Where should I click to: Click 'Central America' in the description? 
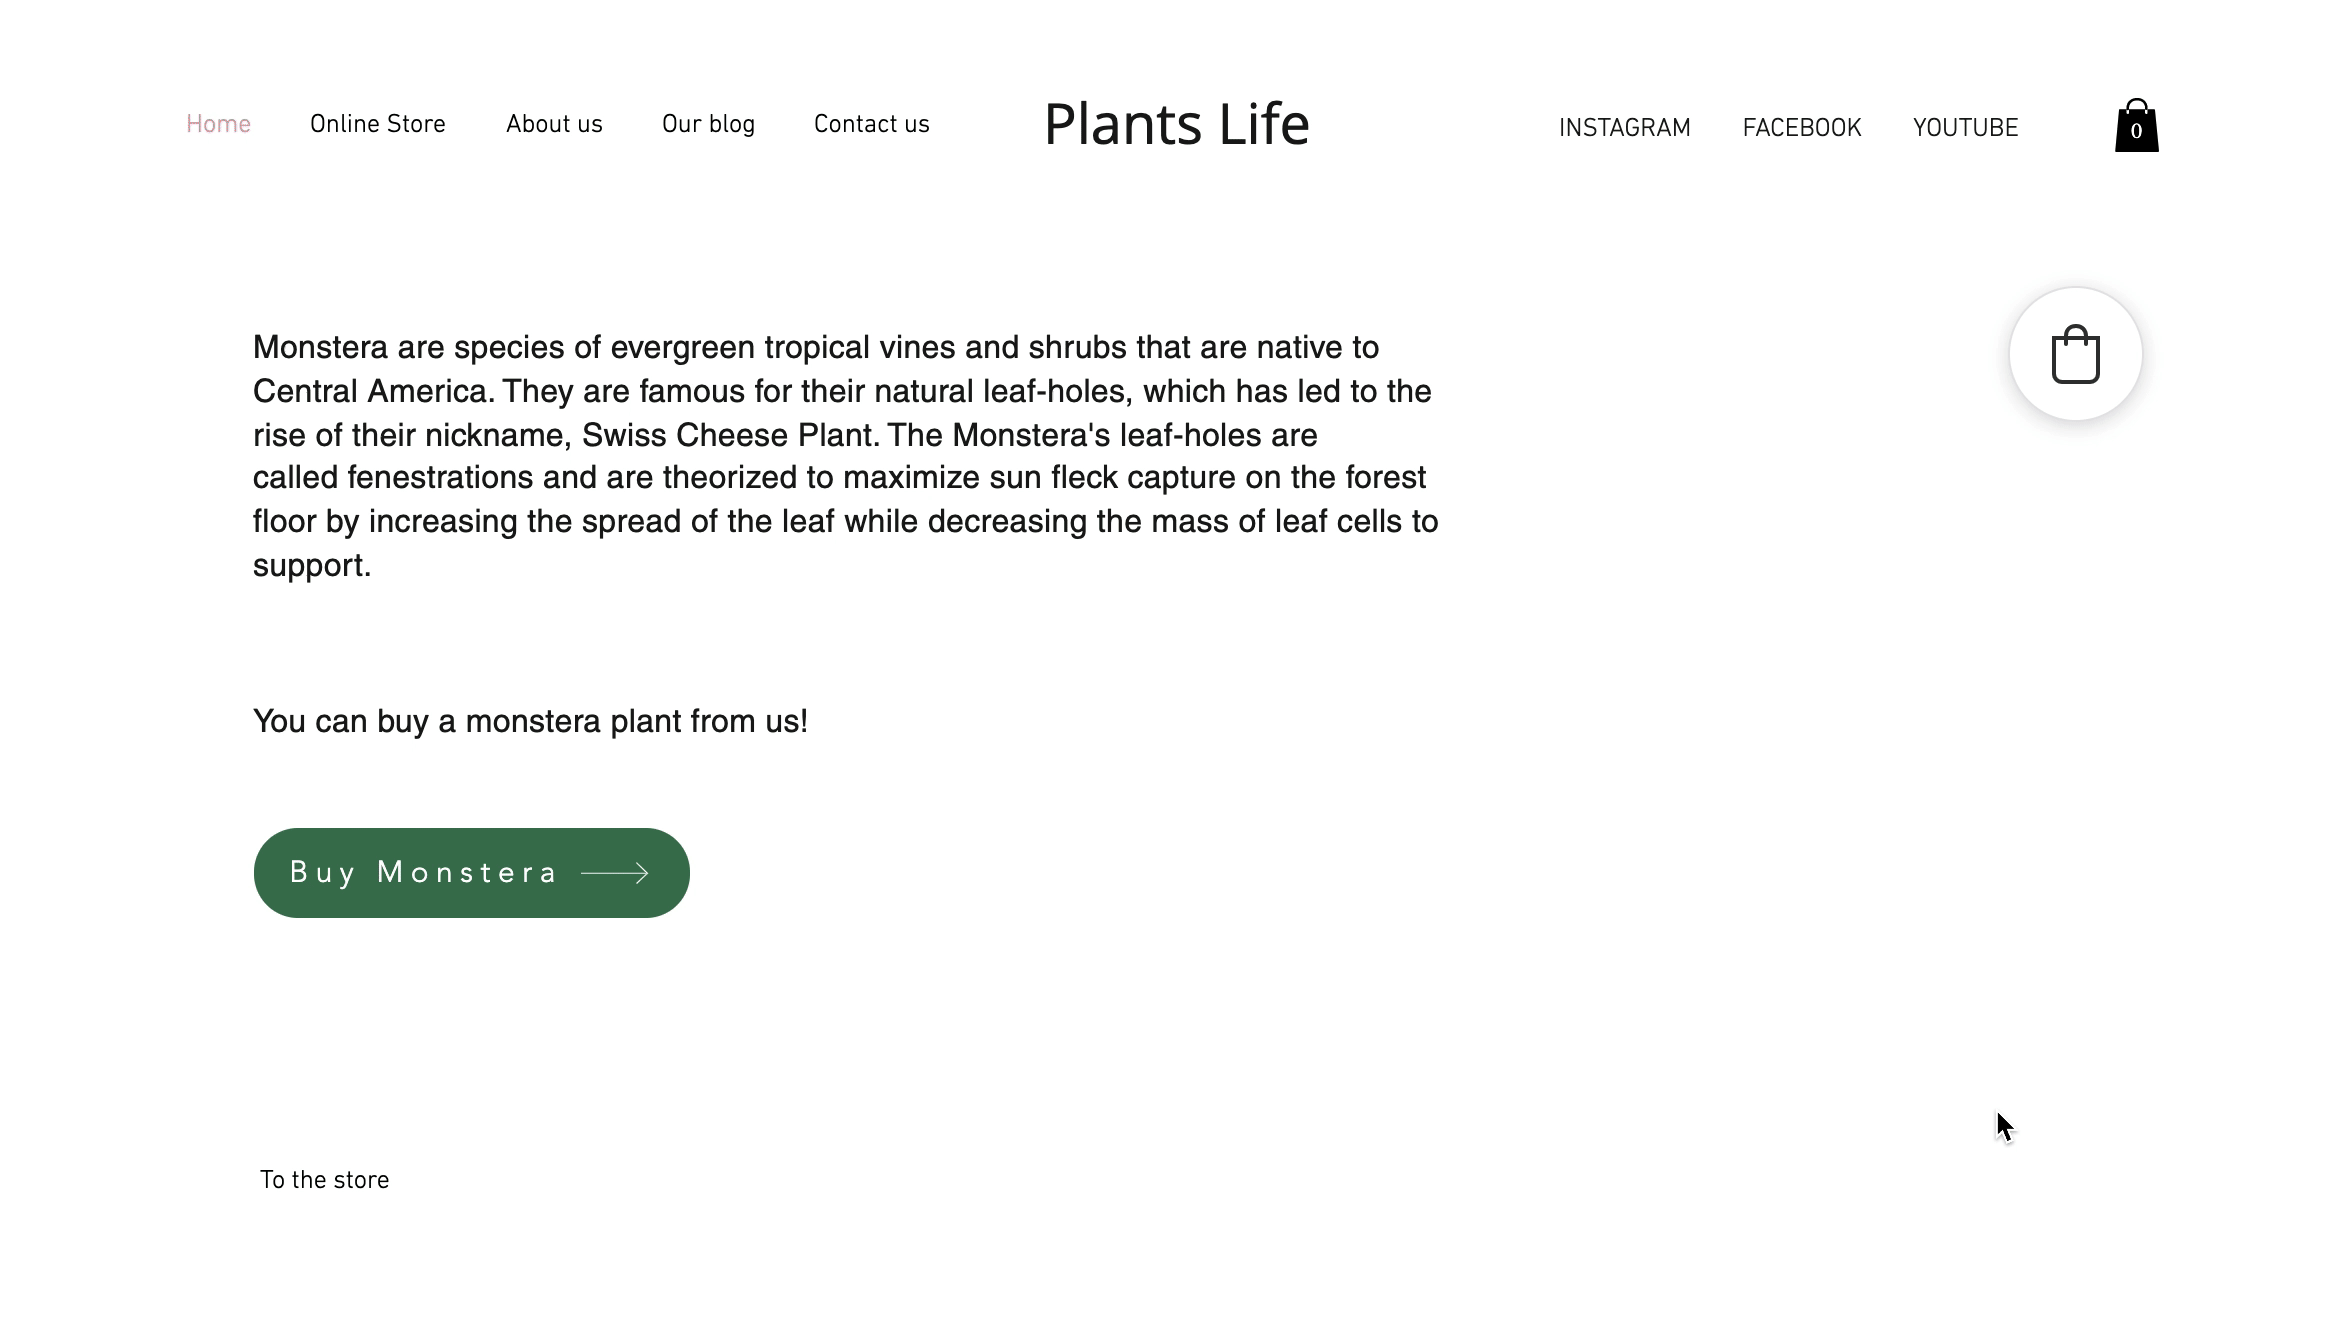click(370, 391)
